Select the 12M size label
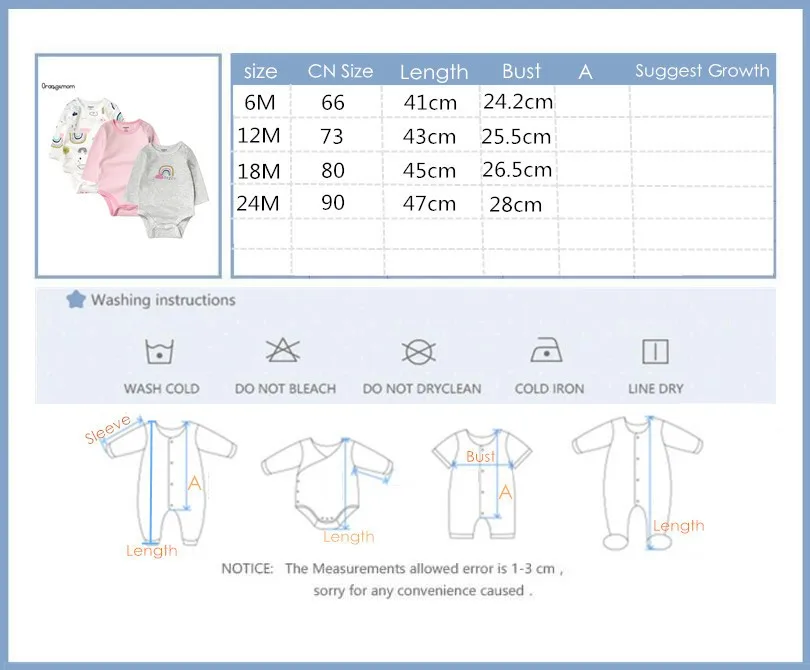 (259, 136)
